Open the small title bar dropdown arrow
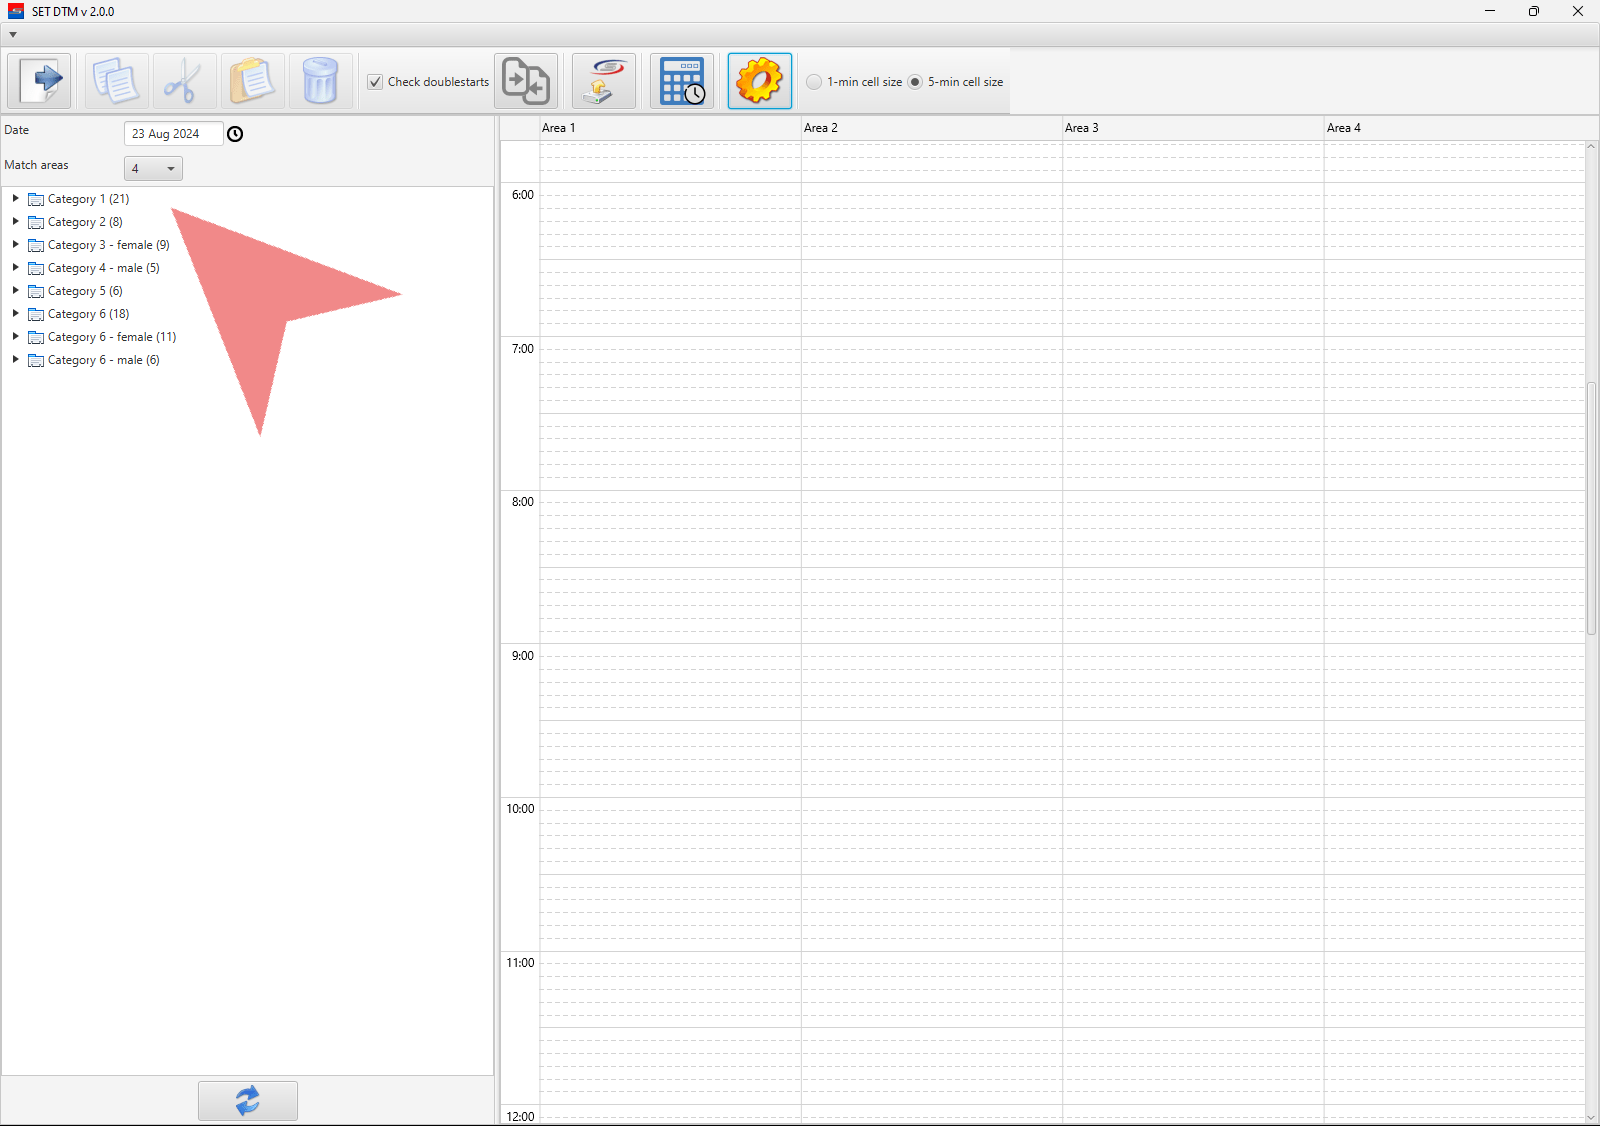The width and height of the screenshot is (1600, 1126). 13,35
